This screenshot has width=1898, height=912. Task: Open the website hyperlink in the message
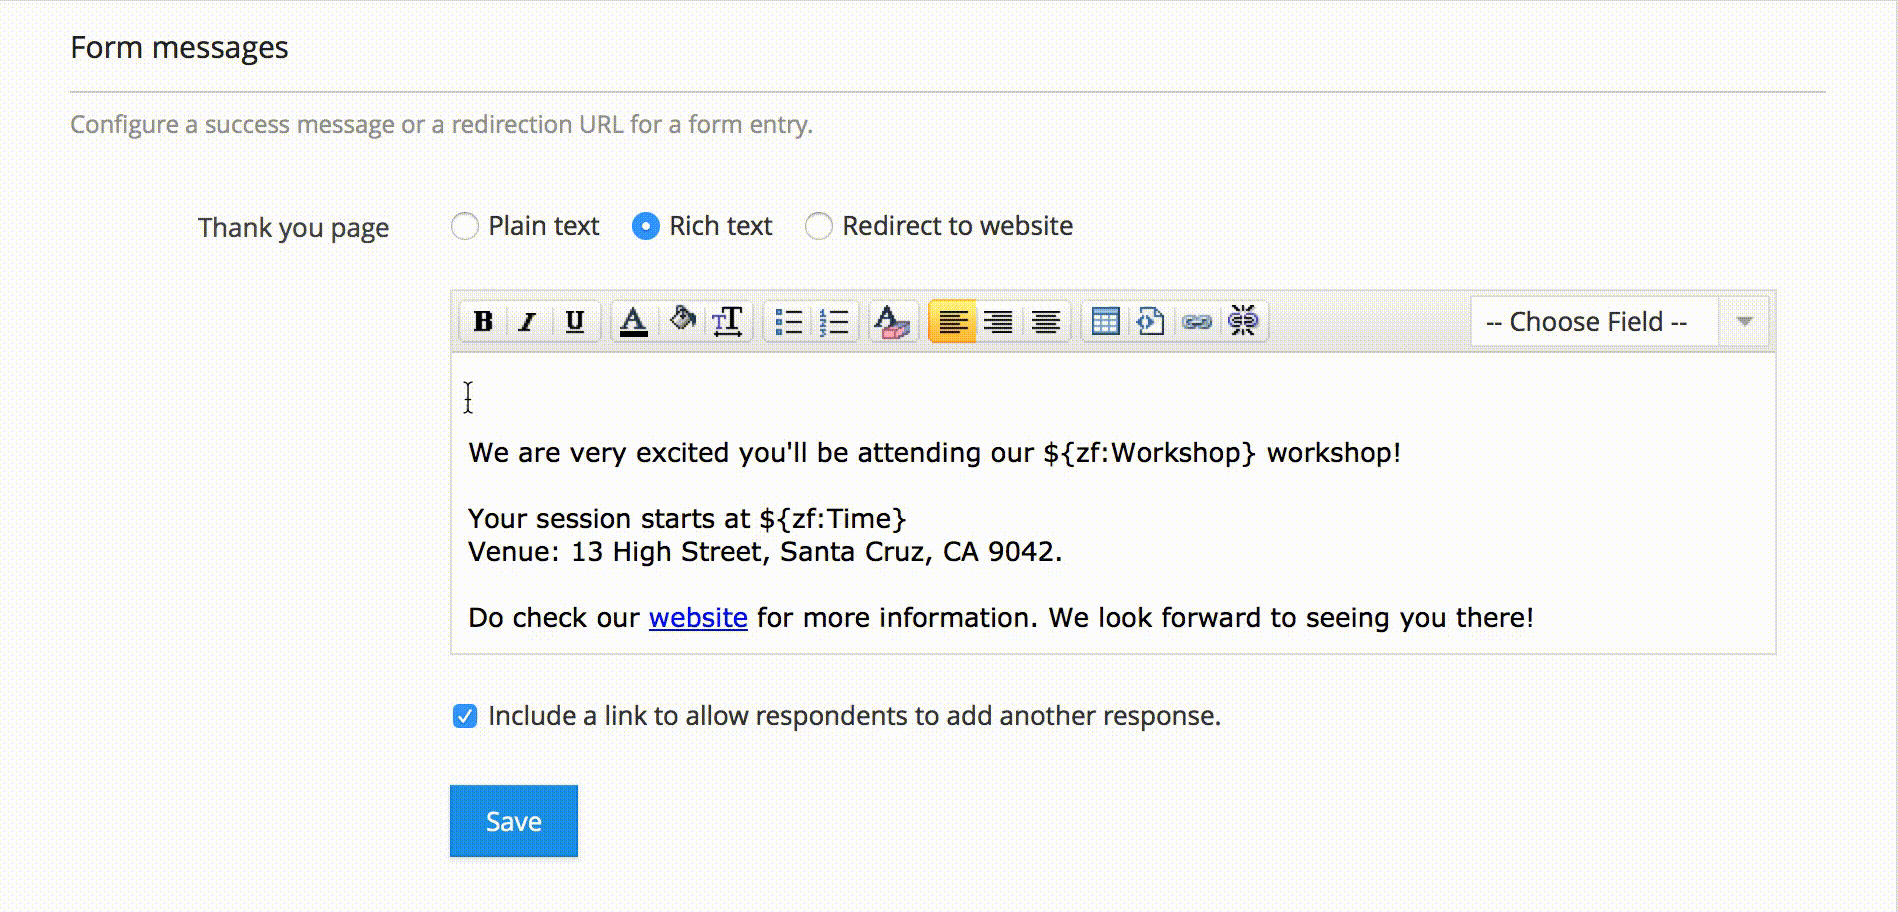click(x=698, y=618)
